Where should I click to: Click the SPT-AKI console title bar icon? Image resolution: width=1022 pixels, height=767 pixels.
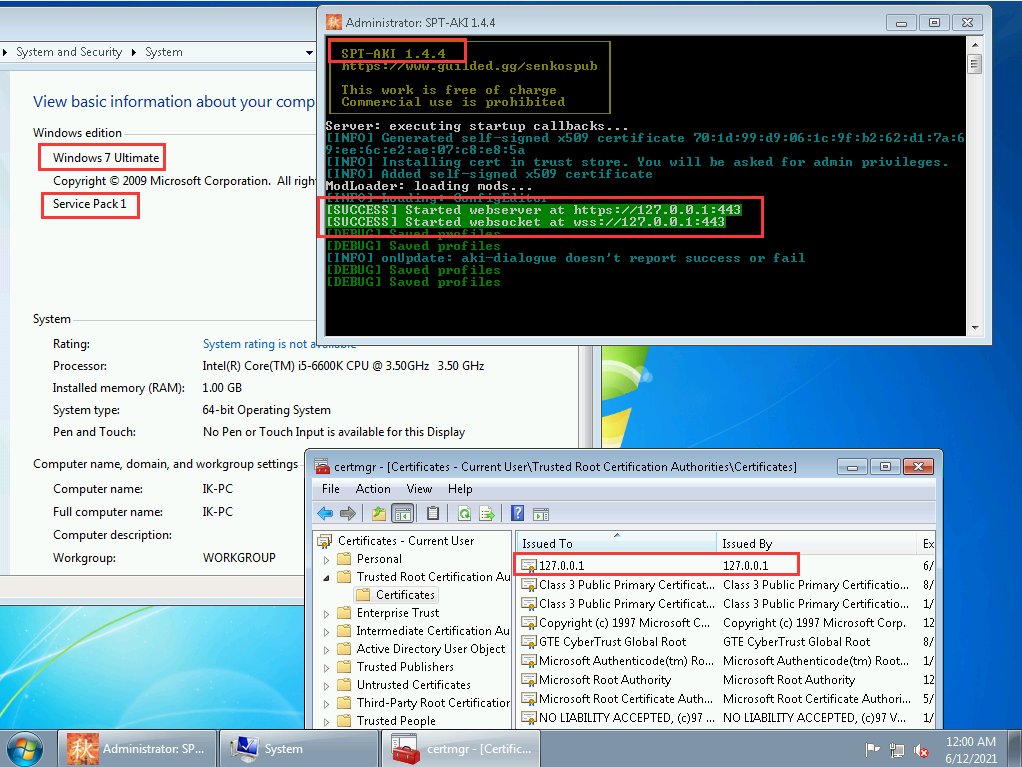(334, 22)
